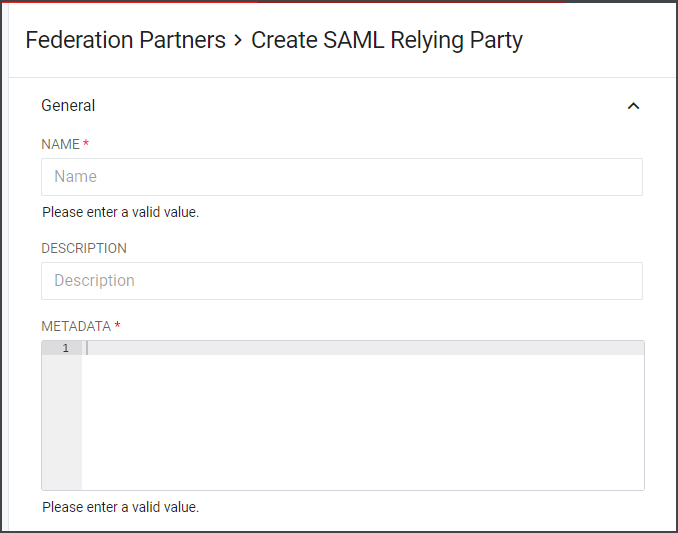Click the red asterisk beside METADATA
Image resolution: width=678 pixels, height=533 pixels.
click(117, 325)
